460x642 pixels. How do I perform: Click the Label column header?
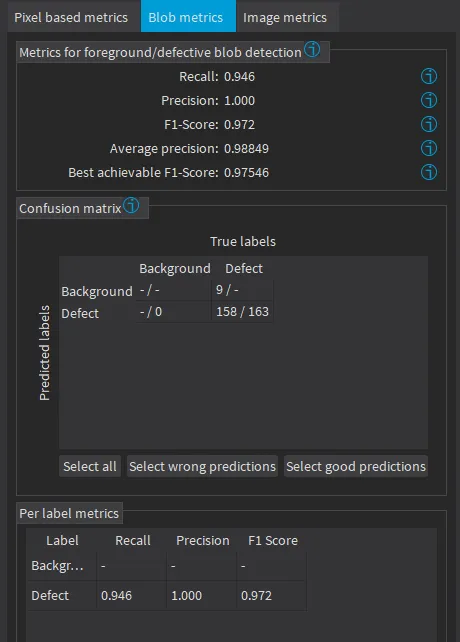tap(62, 540)
